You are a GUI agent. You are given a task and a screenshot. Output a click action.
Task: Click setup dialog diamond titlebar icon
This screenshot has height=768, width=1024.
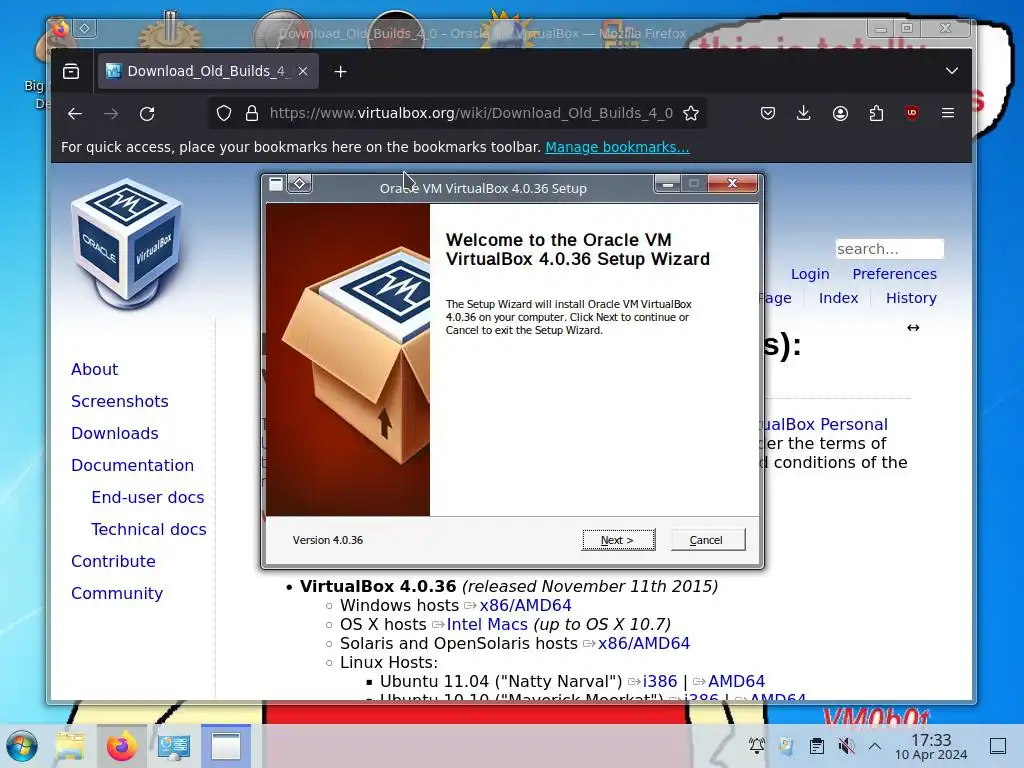click(x=300, y=184)
